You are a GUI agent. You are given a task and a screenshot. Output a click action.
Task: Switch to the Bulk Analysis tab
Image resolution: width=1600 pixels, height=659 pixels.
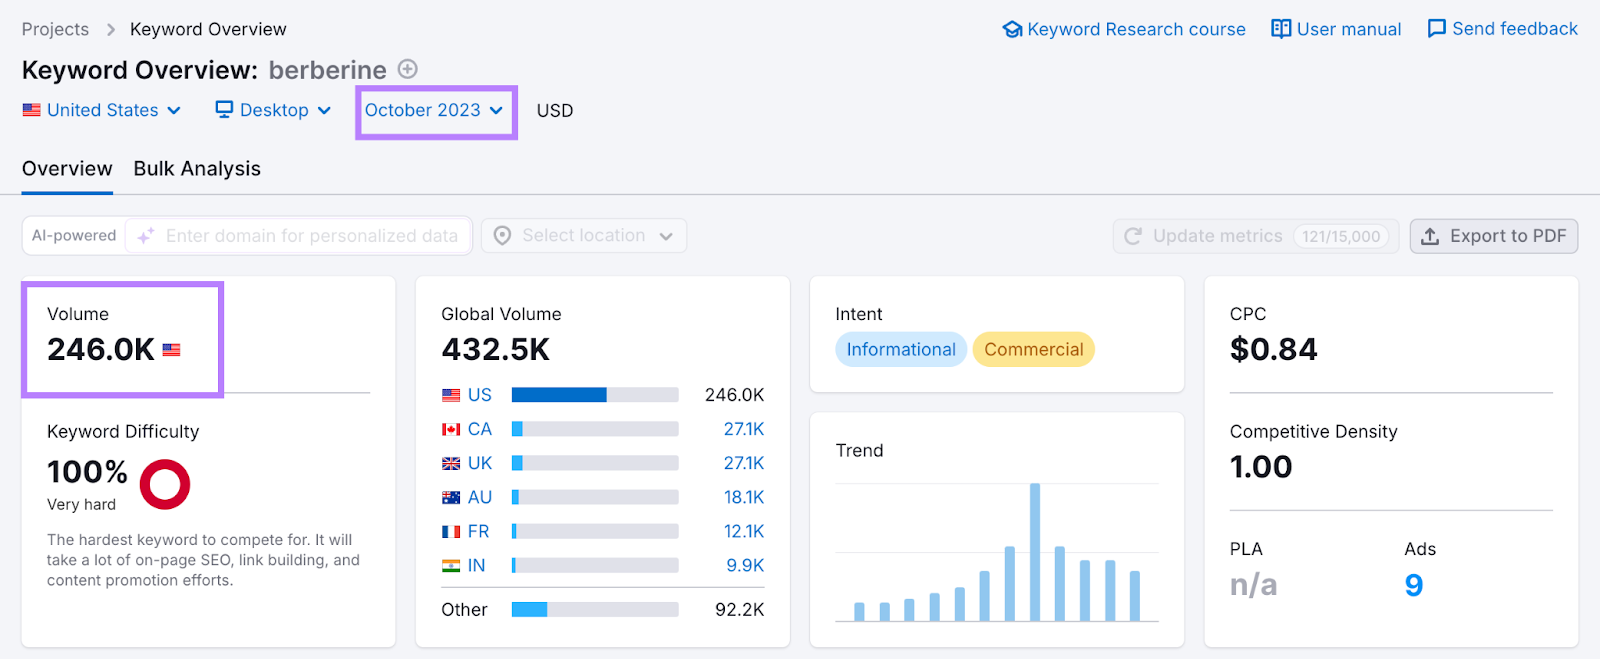197,169
